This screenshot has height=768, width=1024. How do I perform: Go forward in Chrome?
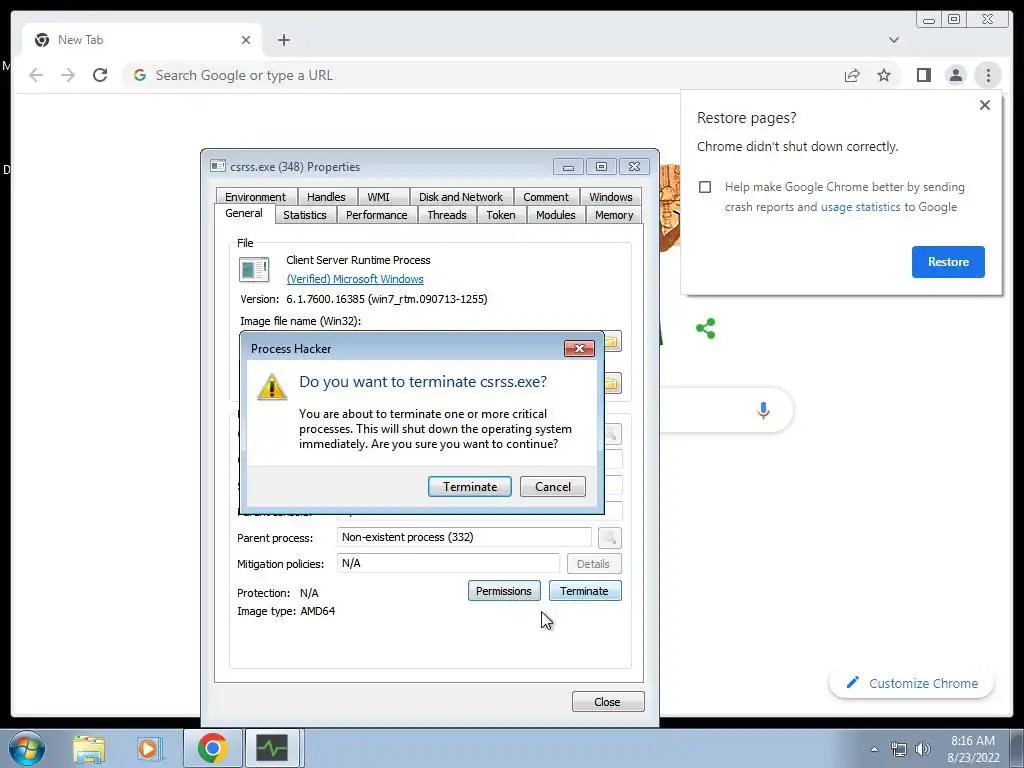point(68,75)
